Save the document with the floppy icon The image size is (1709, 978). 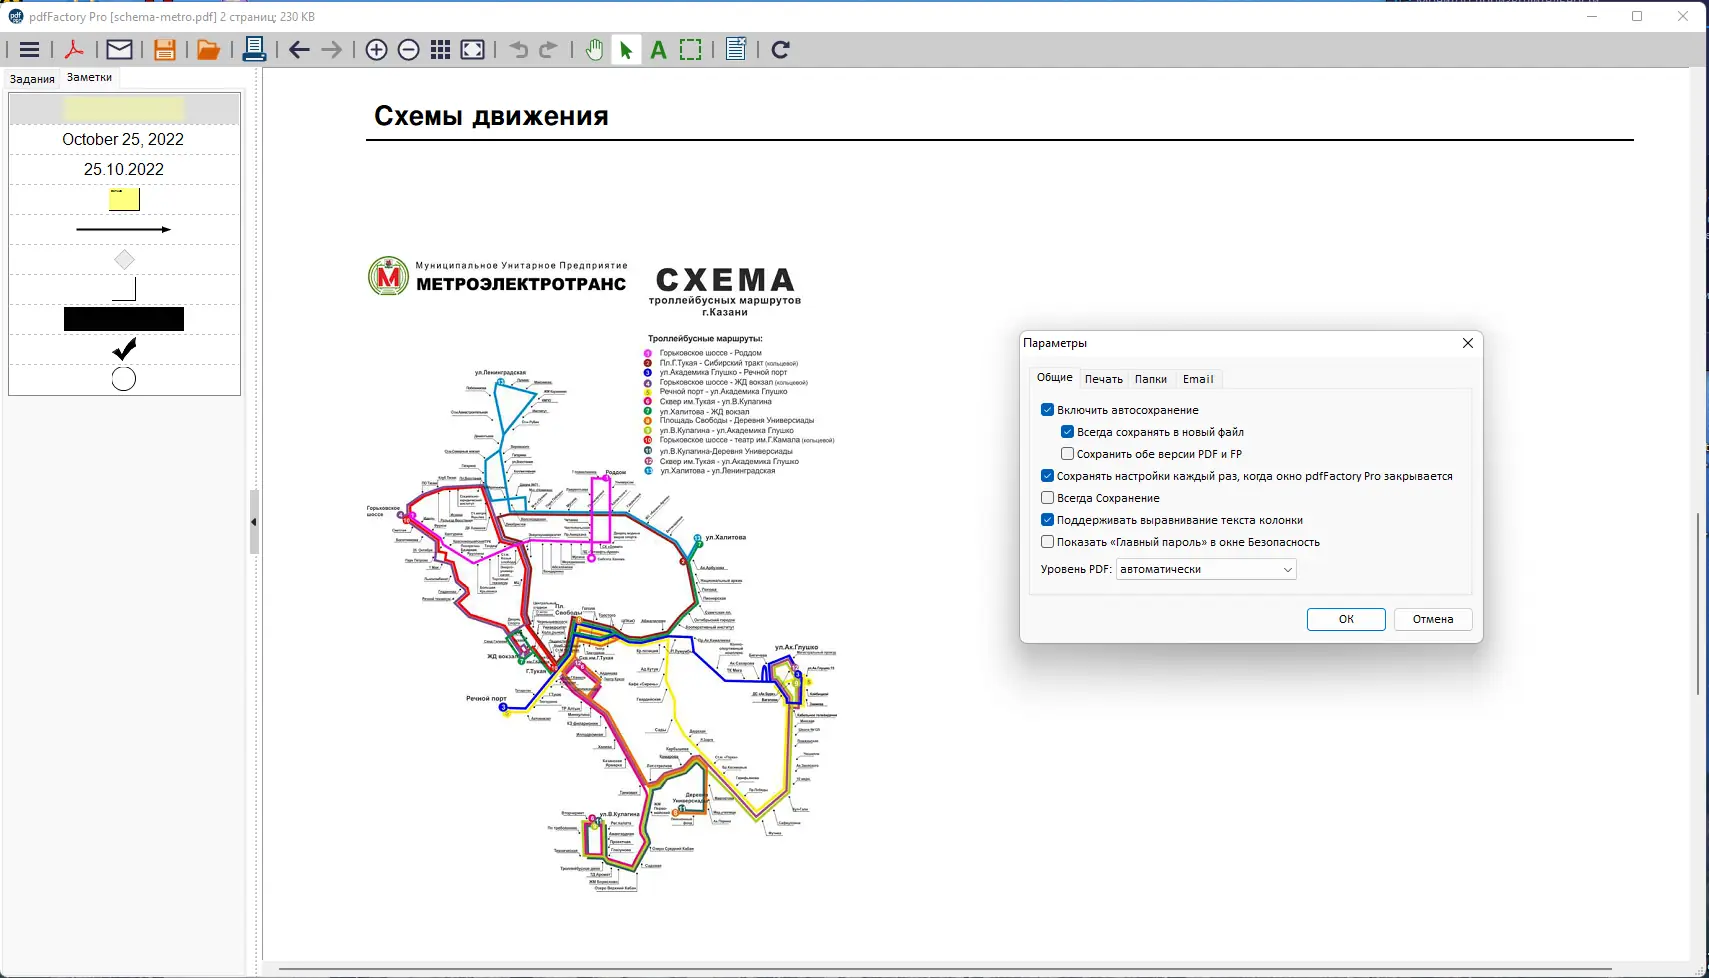coord(165,50)
